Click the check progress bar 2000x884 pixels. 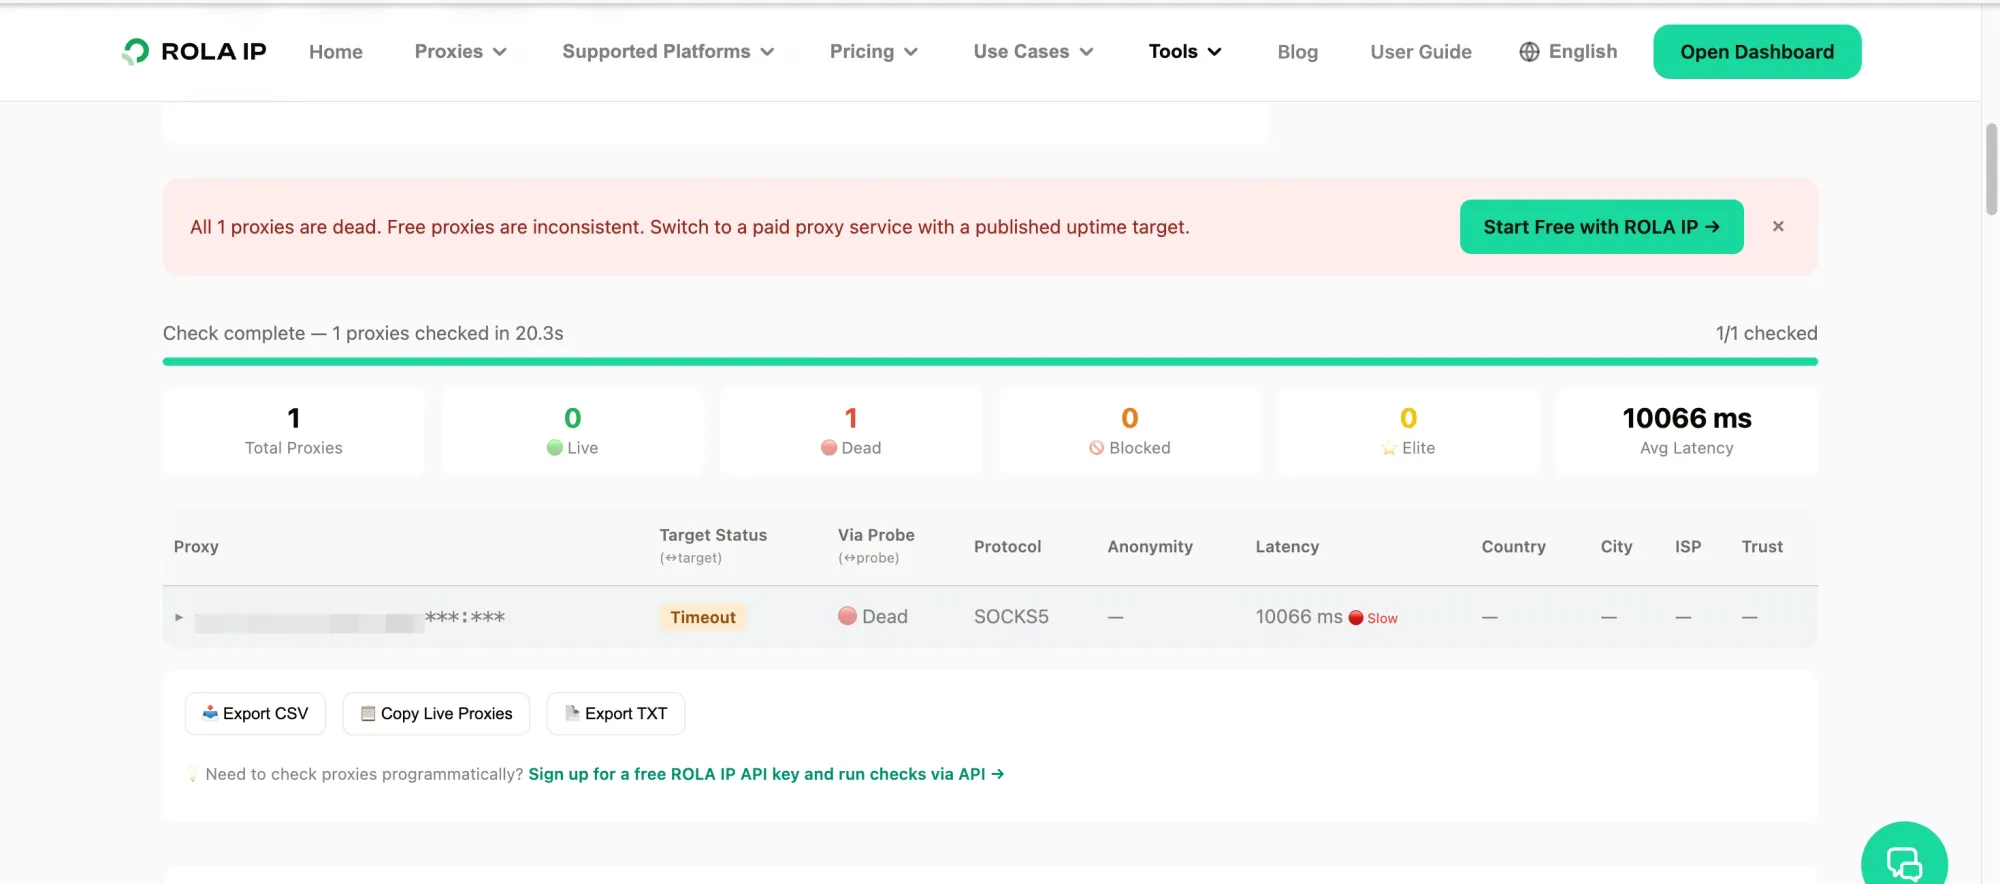(x=990, y=362)
